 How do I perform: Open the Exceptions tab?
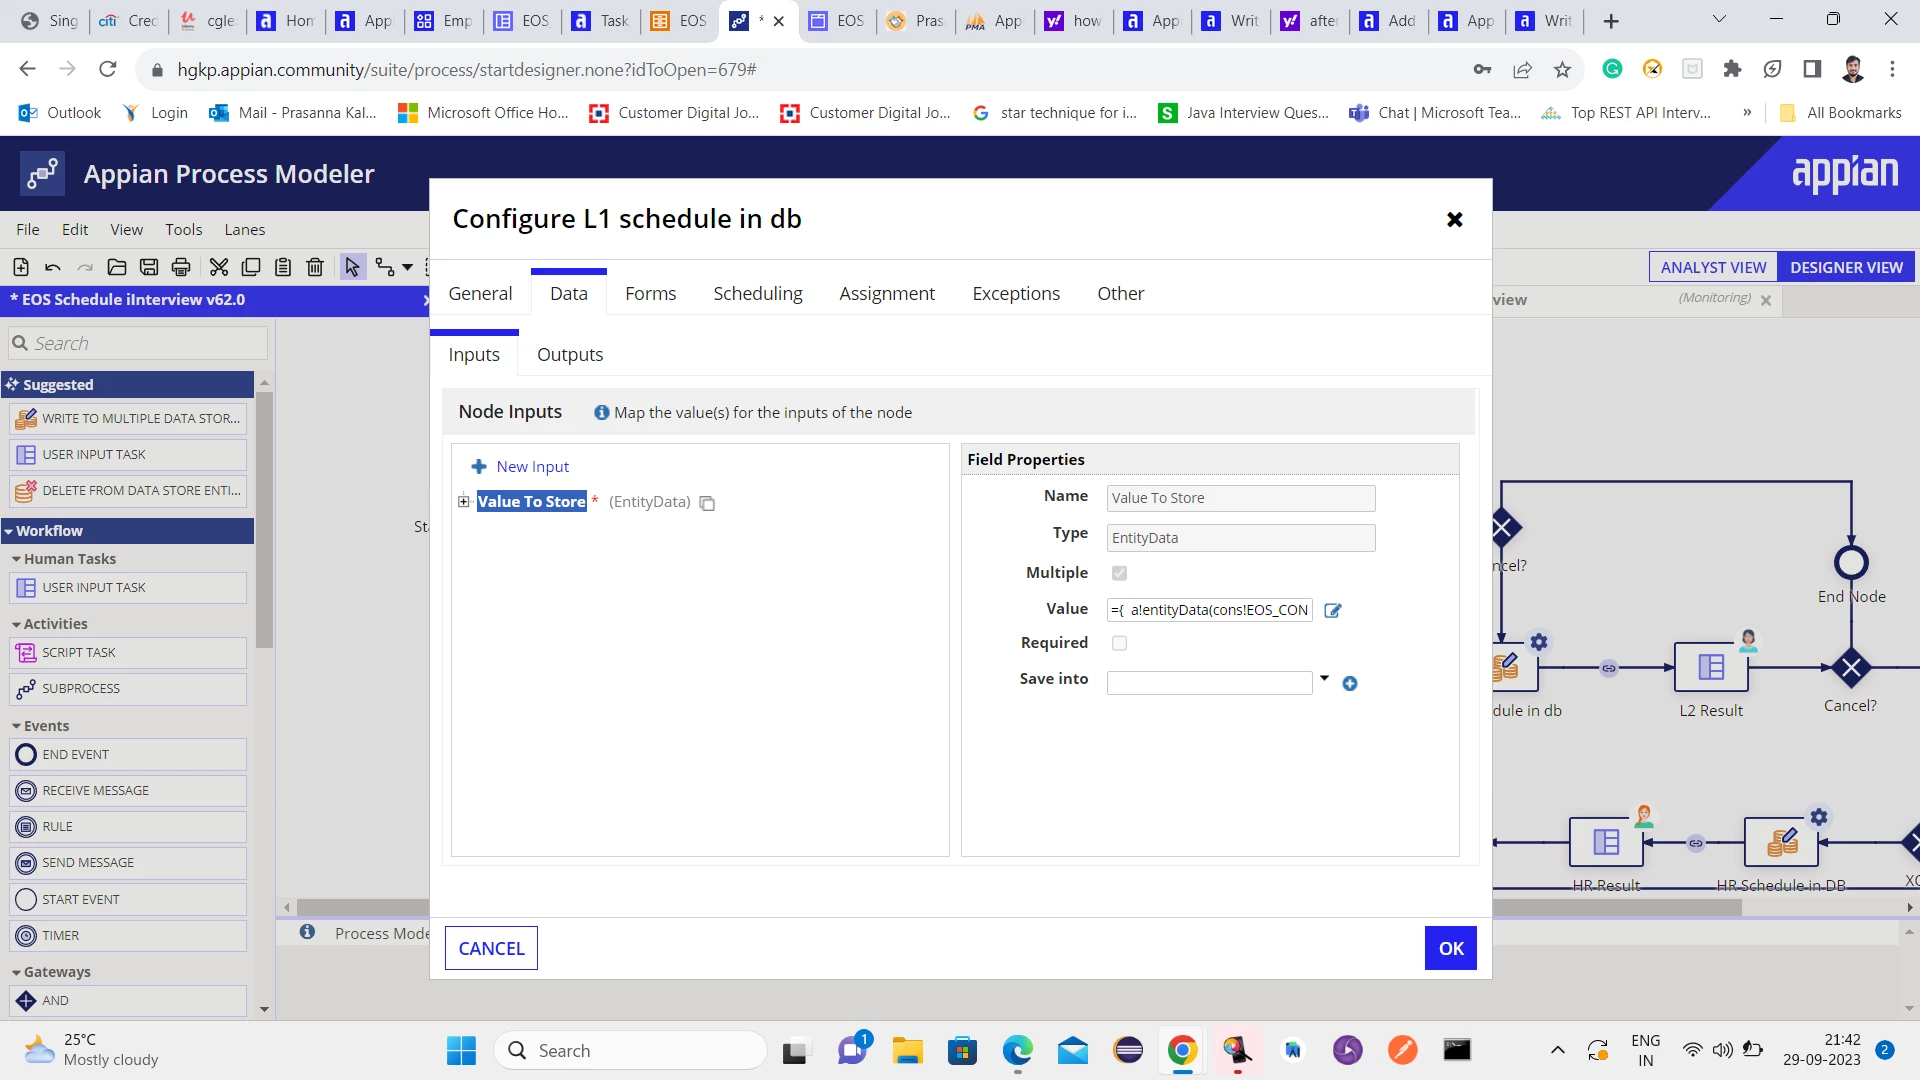[1016, 293]
